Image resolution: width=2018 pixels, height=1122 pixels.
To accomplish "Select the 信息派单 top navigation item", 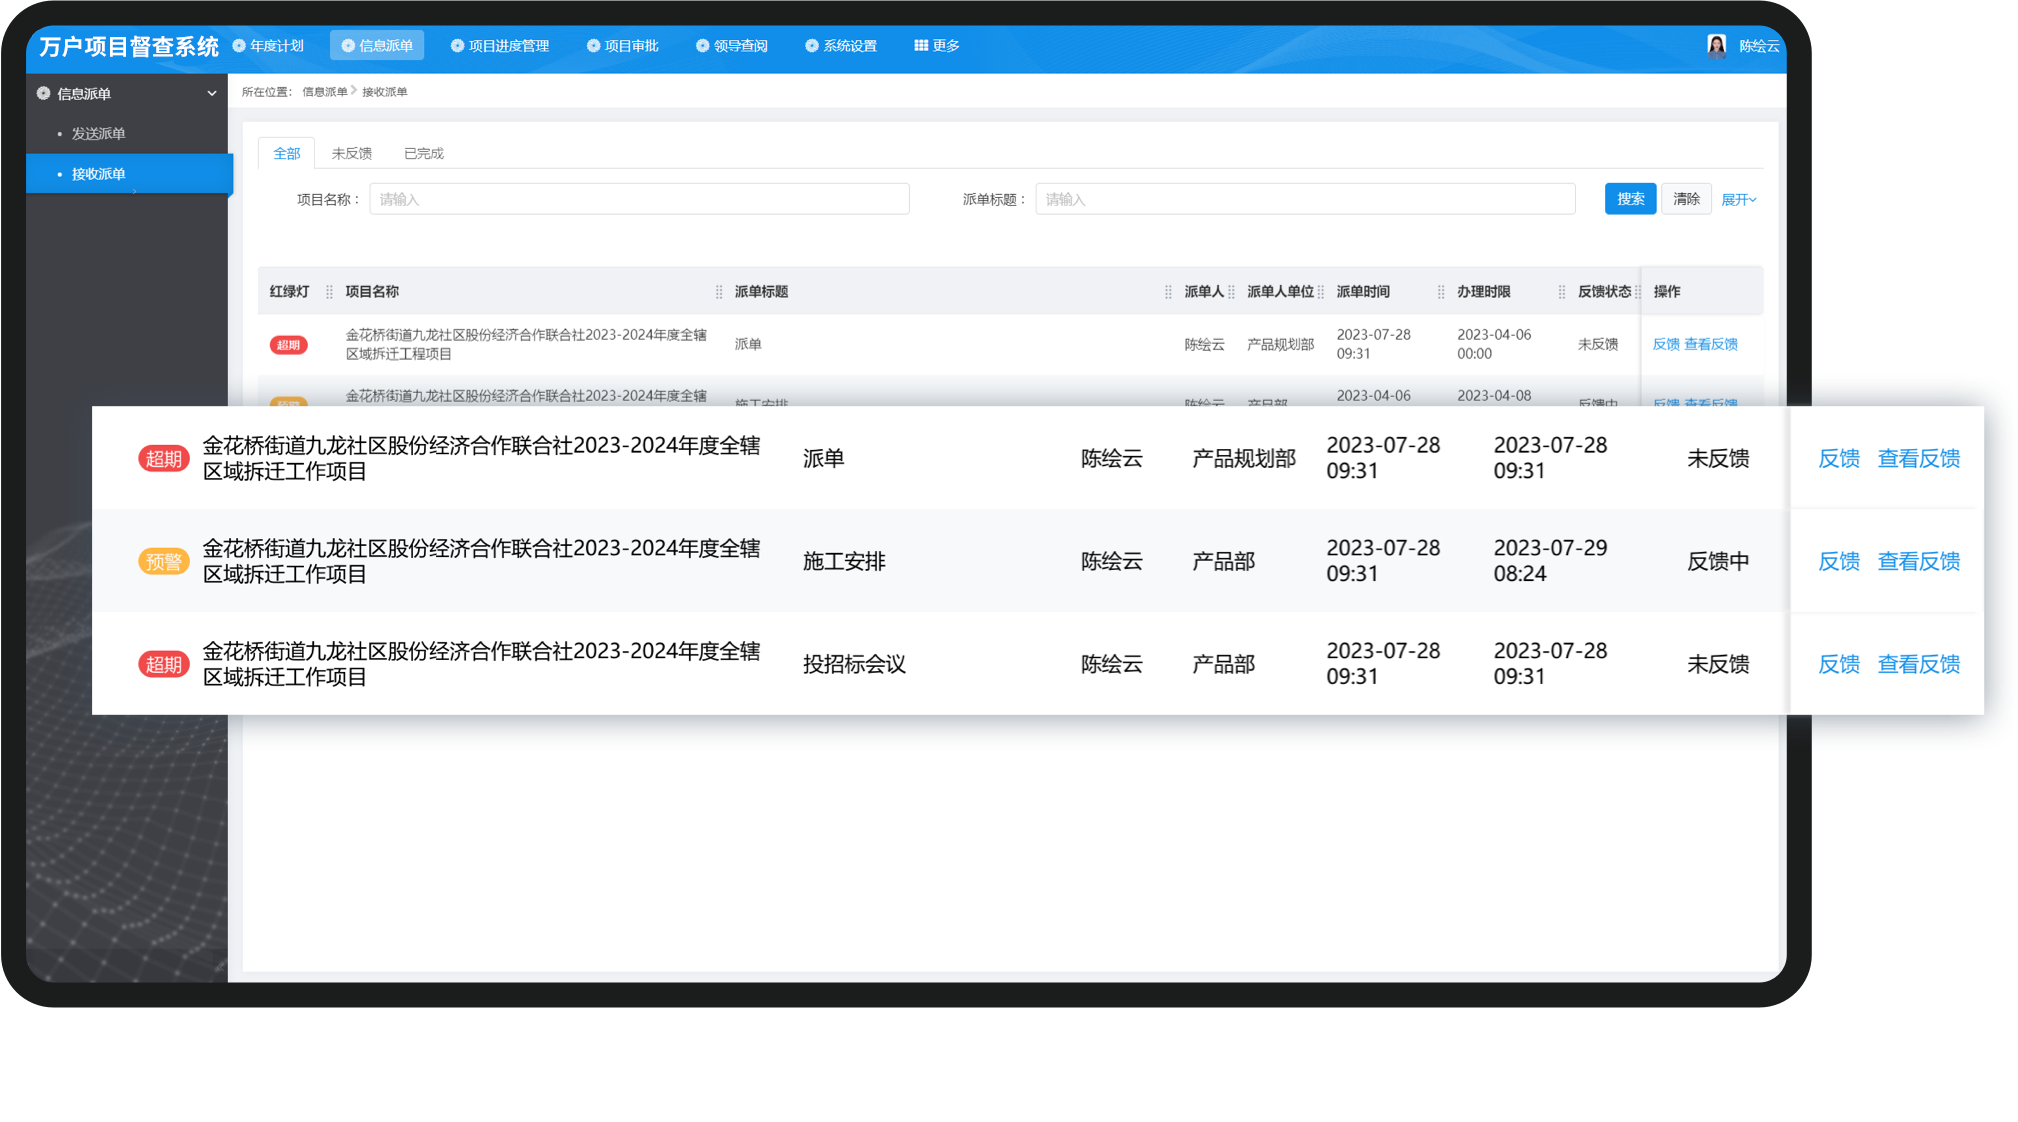I will pyautogui.click(x=377, y=46).
